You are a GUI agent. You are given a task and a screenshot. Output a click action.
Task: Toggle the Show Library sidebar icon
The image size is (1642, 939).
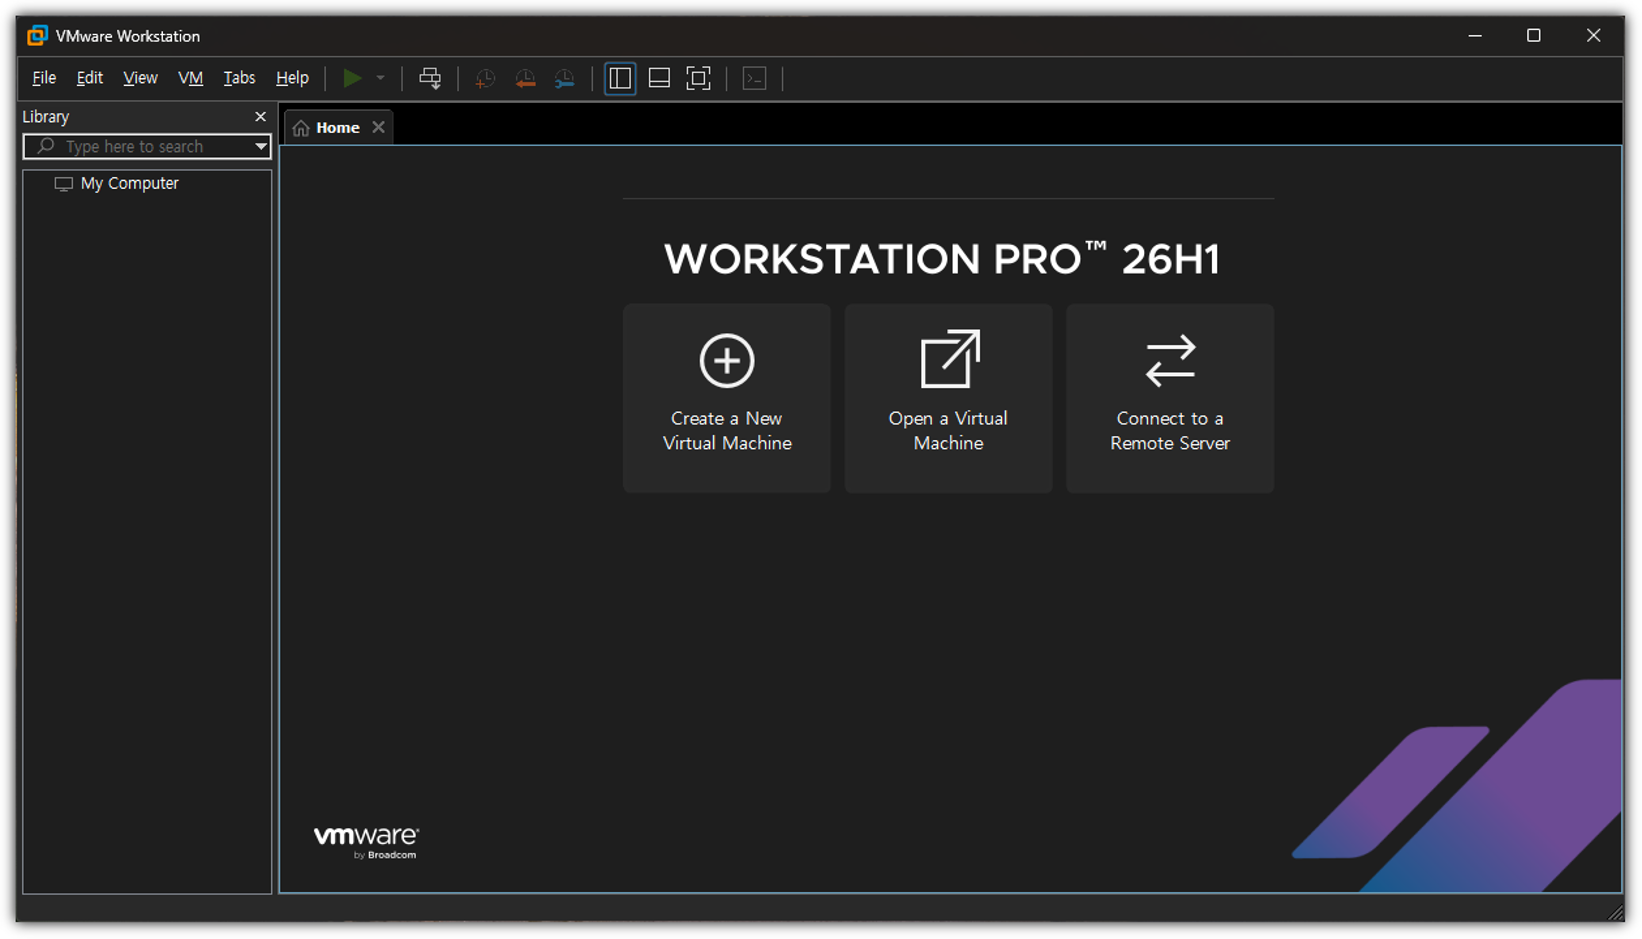pos(620,78)
